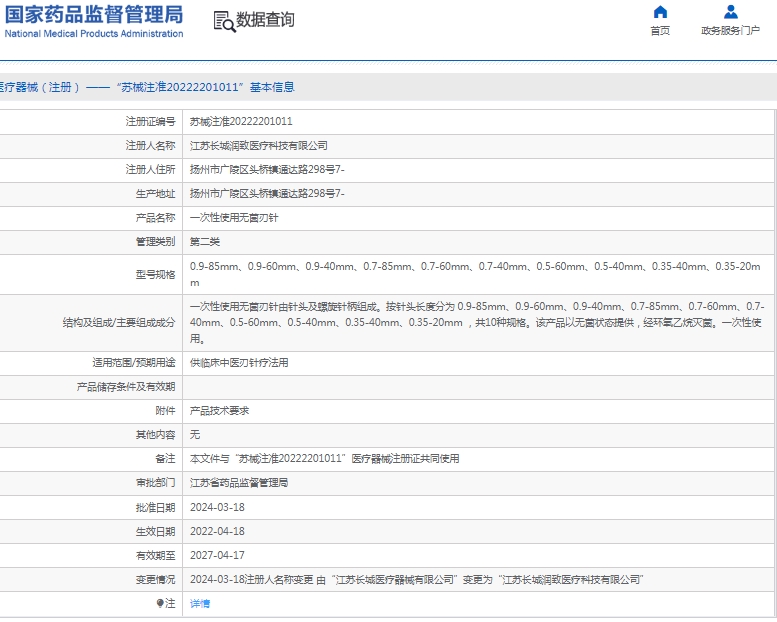Click the 变更情况 label
The width and height of the screenshot is (777, 622).
tap(156, 579)
